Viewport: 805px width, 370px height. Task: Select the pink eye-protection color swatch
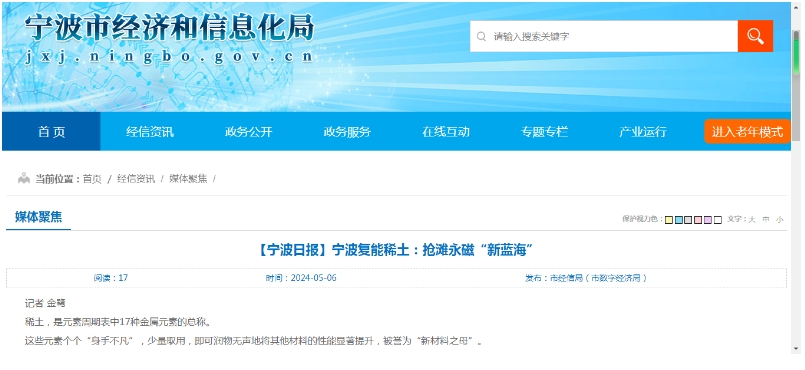[x=698, y=220]
